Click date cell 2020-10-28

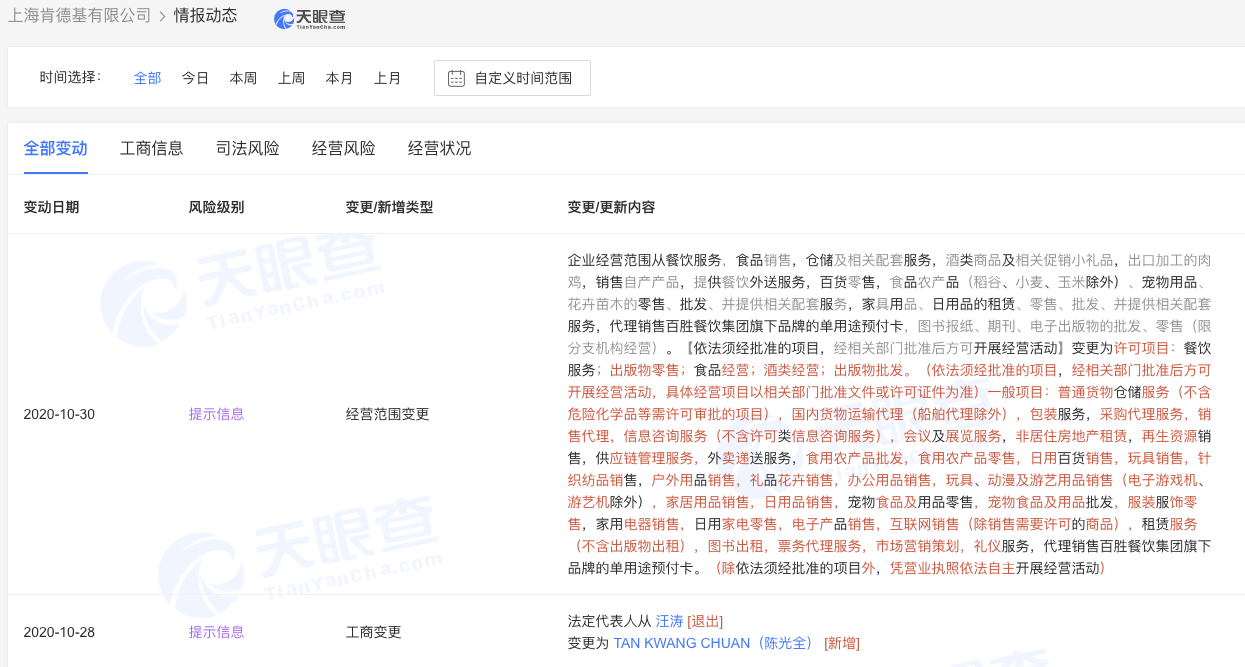[x=59, y=632]
